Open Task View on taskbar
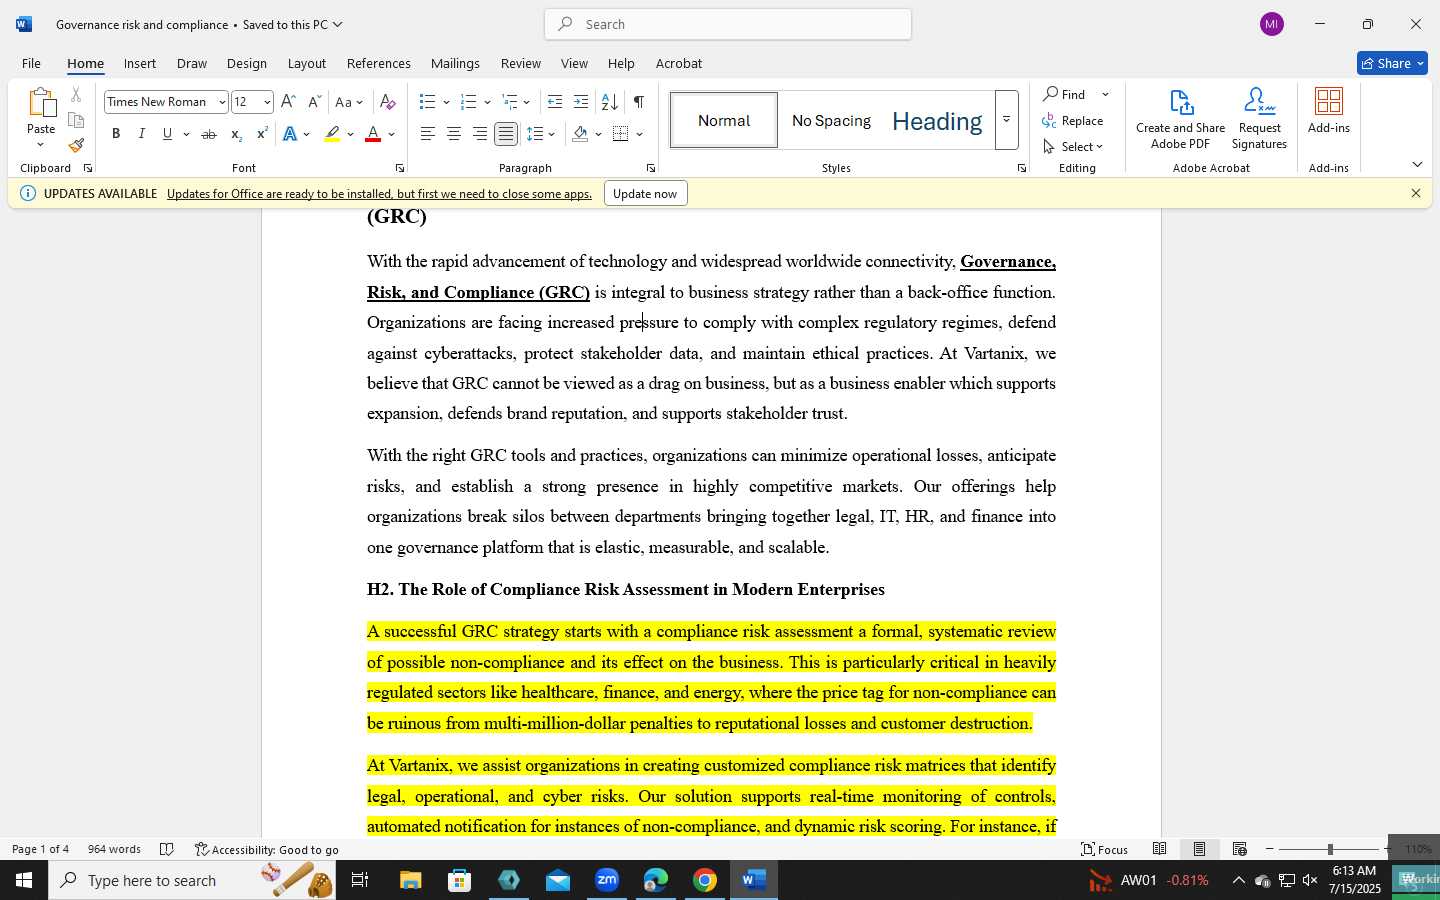This screenshot has width=1440, height=900. [360, 880]
